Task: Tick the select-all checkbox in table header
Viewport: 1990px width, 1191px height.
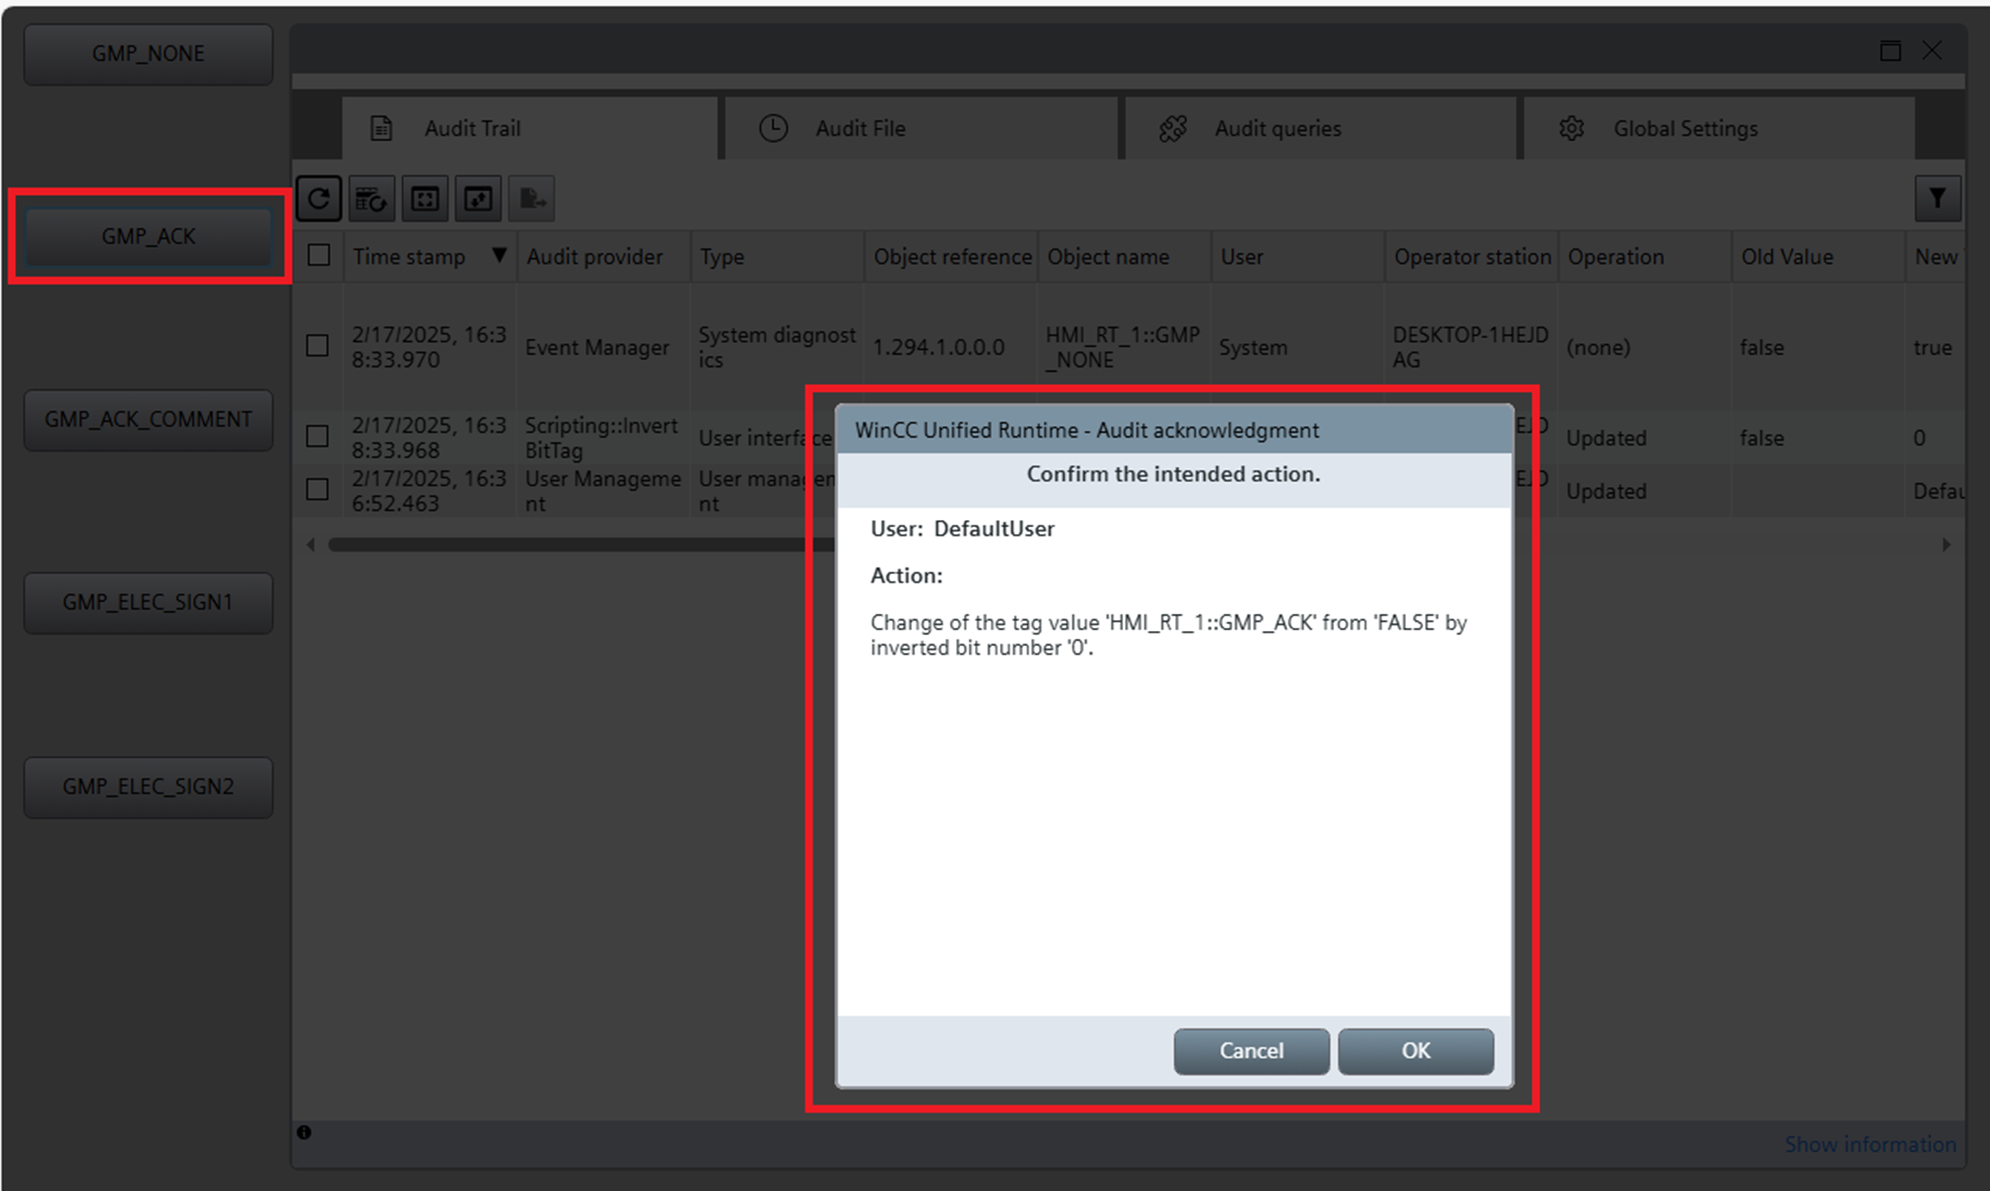Action: [x=319, y=255]
